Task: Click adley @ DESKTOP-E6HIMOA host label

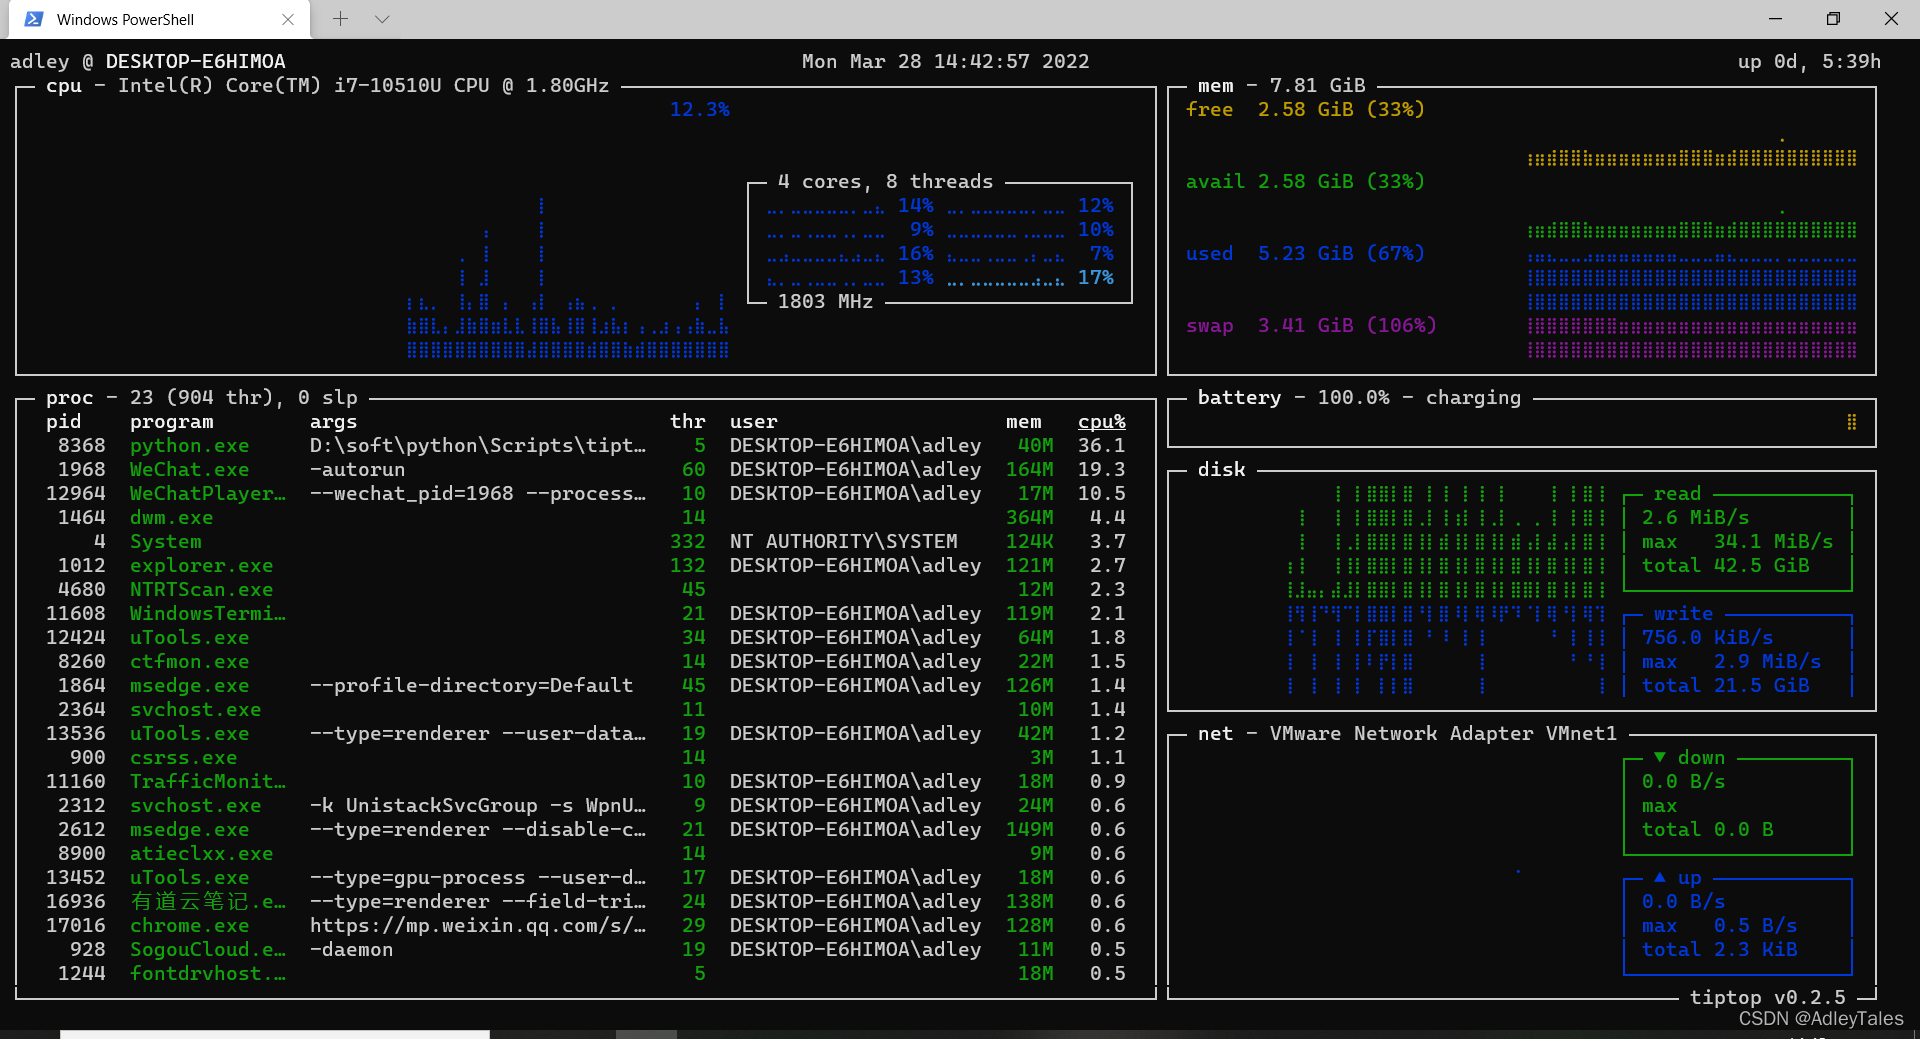Action: coord(148,62)
